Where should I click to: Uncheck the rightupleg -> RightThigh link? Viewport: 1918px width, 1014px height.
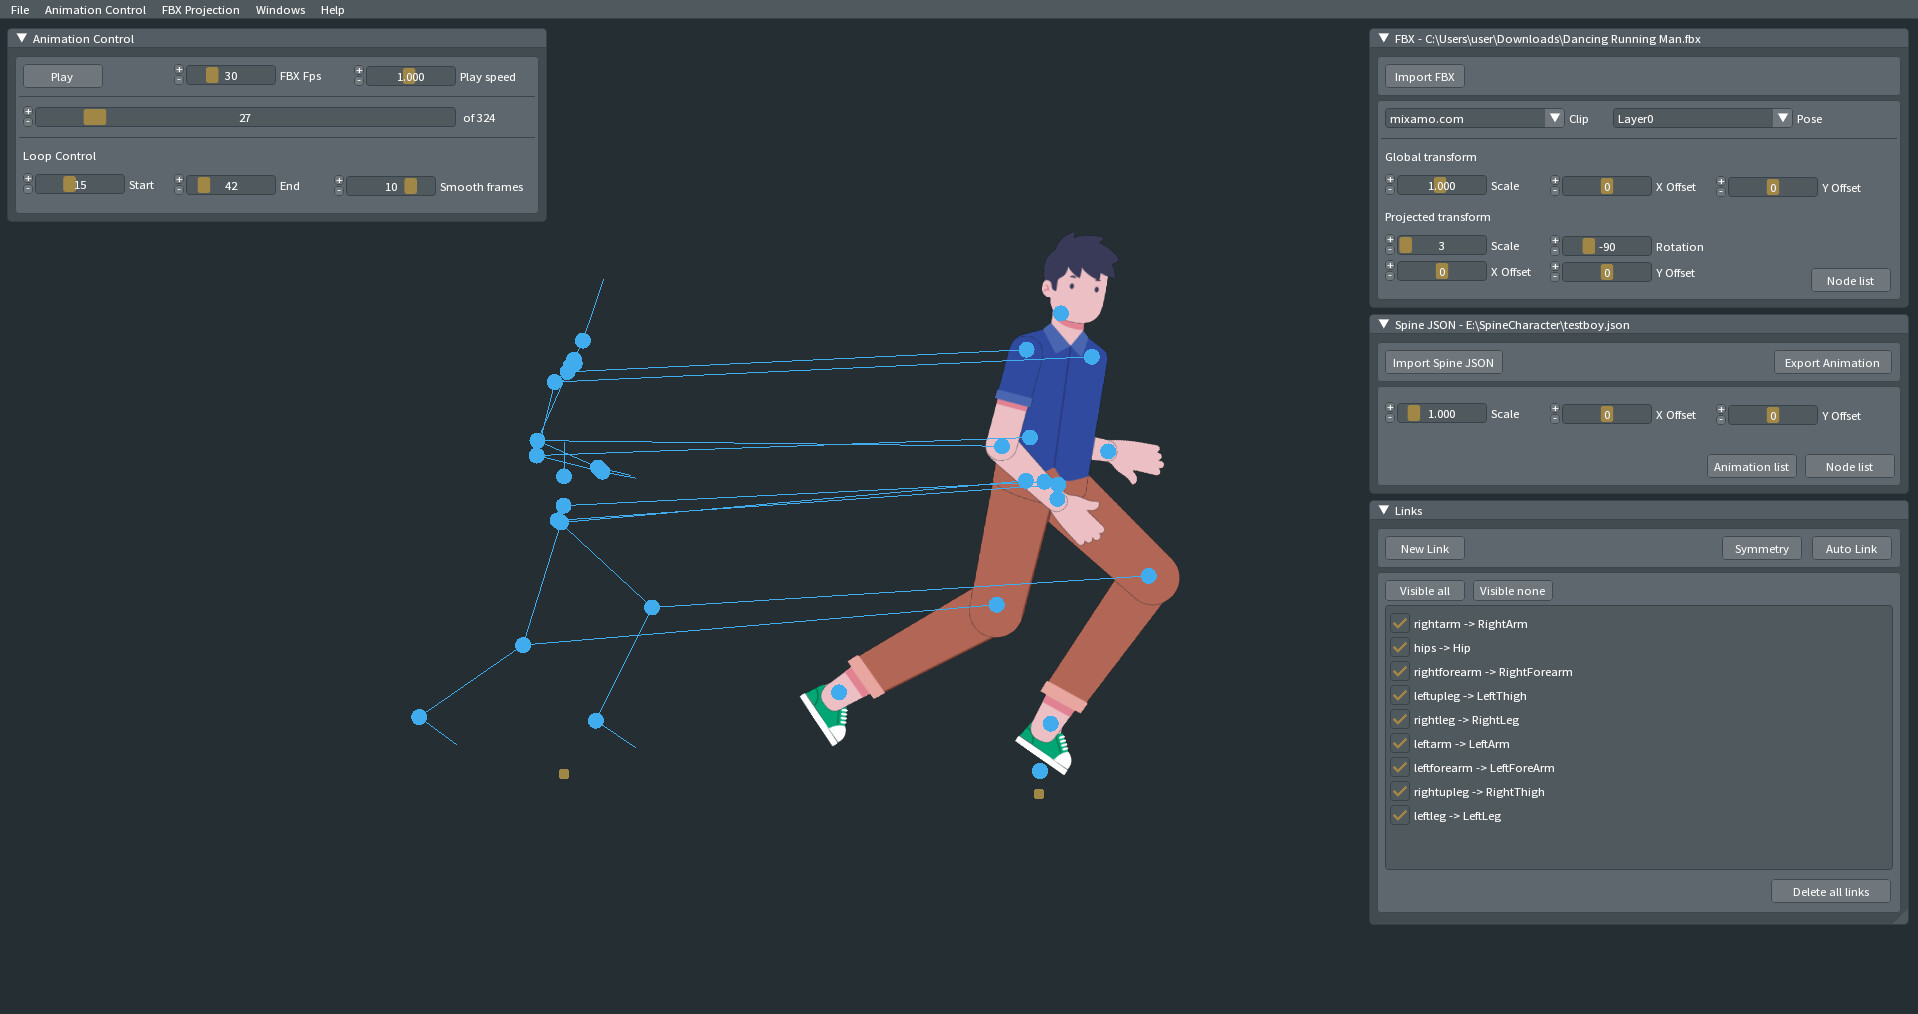(x=1399, y=791)
